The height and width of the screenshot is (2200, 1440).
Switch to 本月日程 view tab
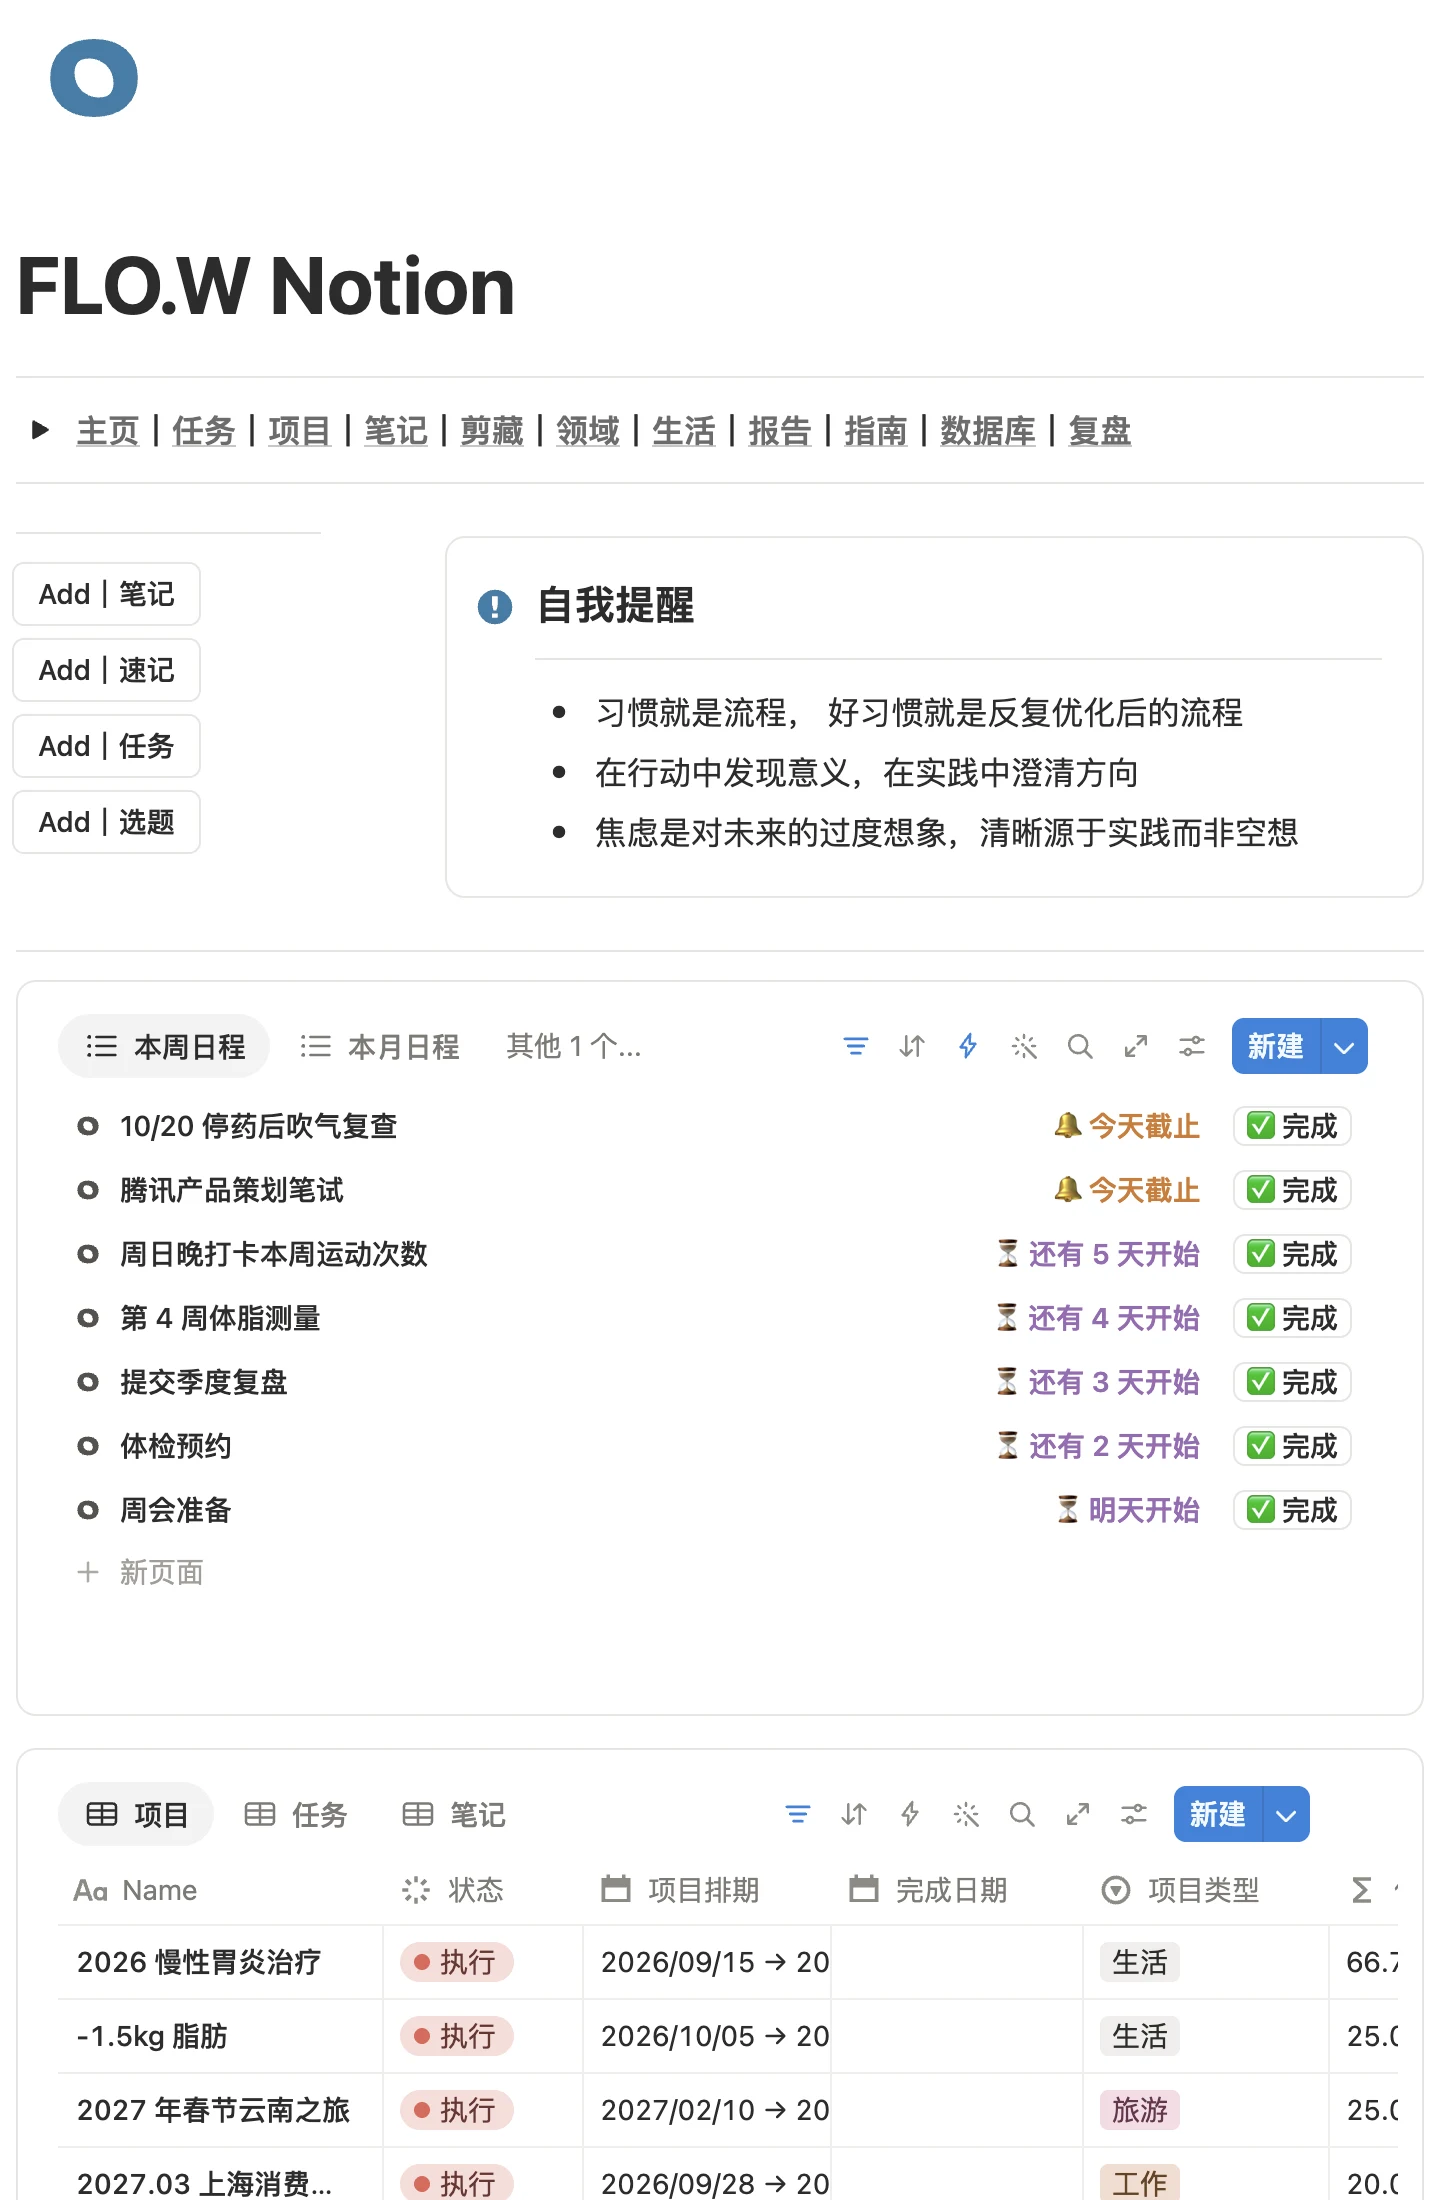pyautogui.click(x=380, y=1046)
